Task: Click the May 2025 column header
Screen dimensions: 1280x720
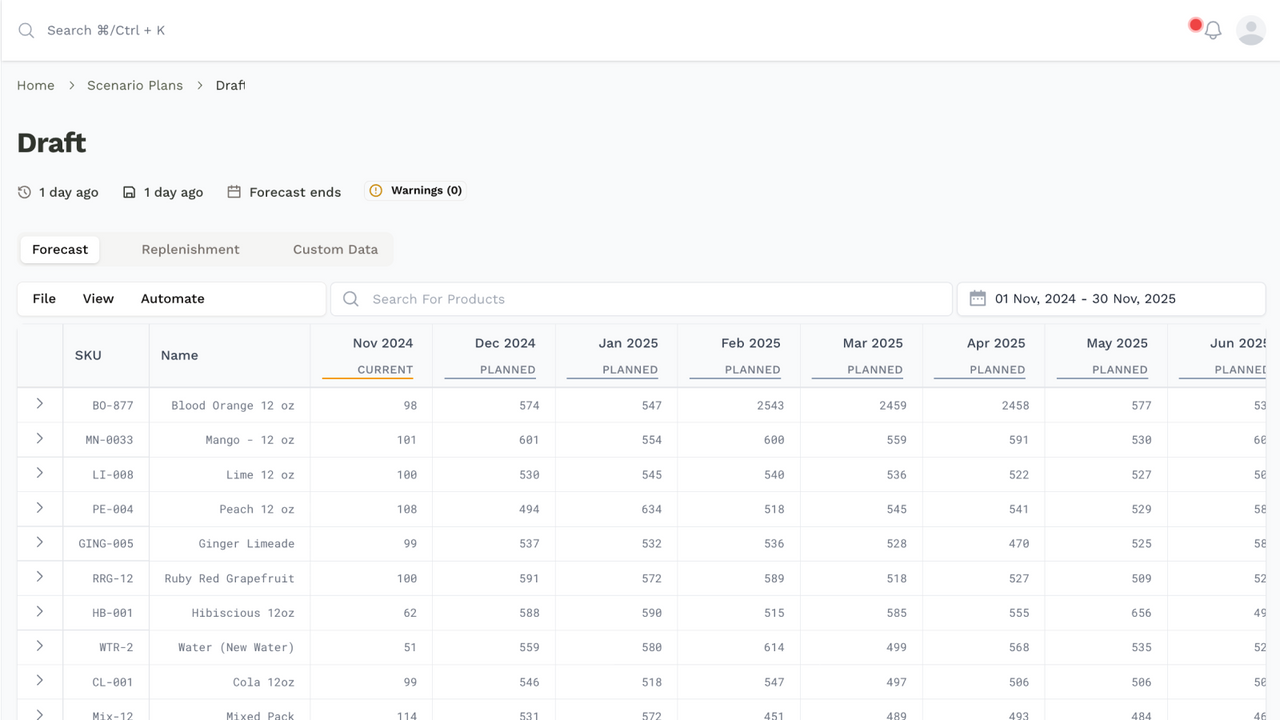Action: point(1106,355)
